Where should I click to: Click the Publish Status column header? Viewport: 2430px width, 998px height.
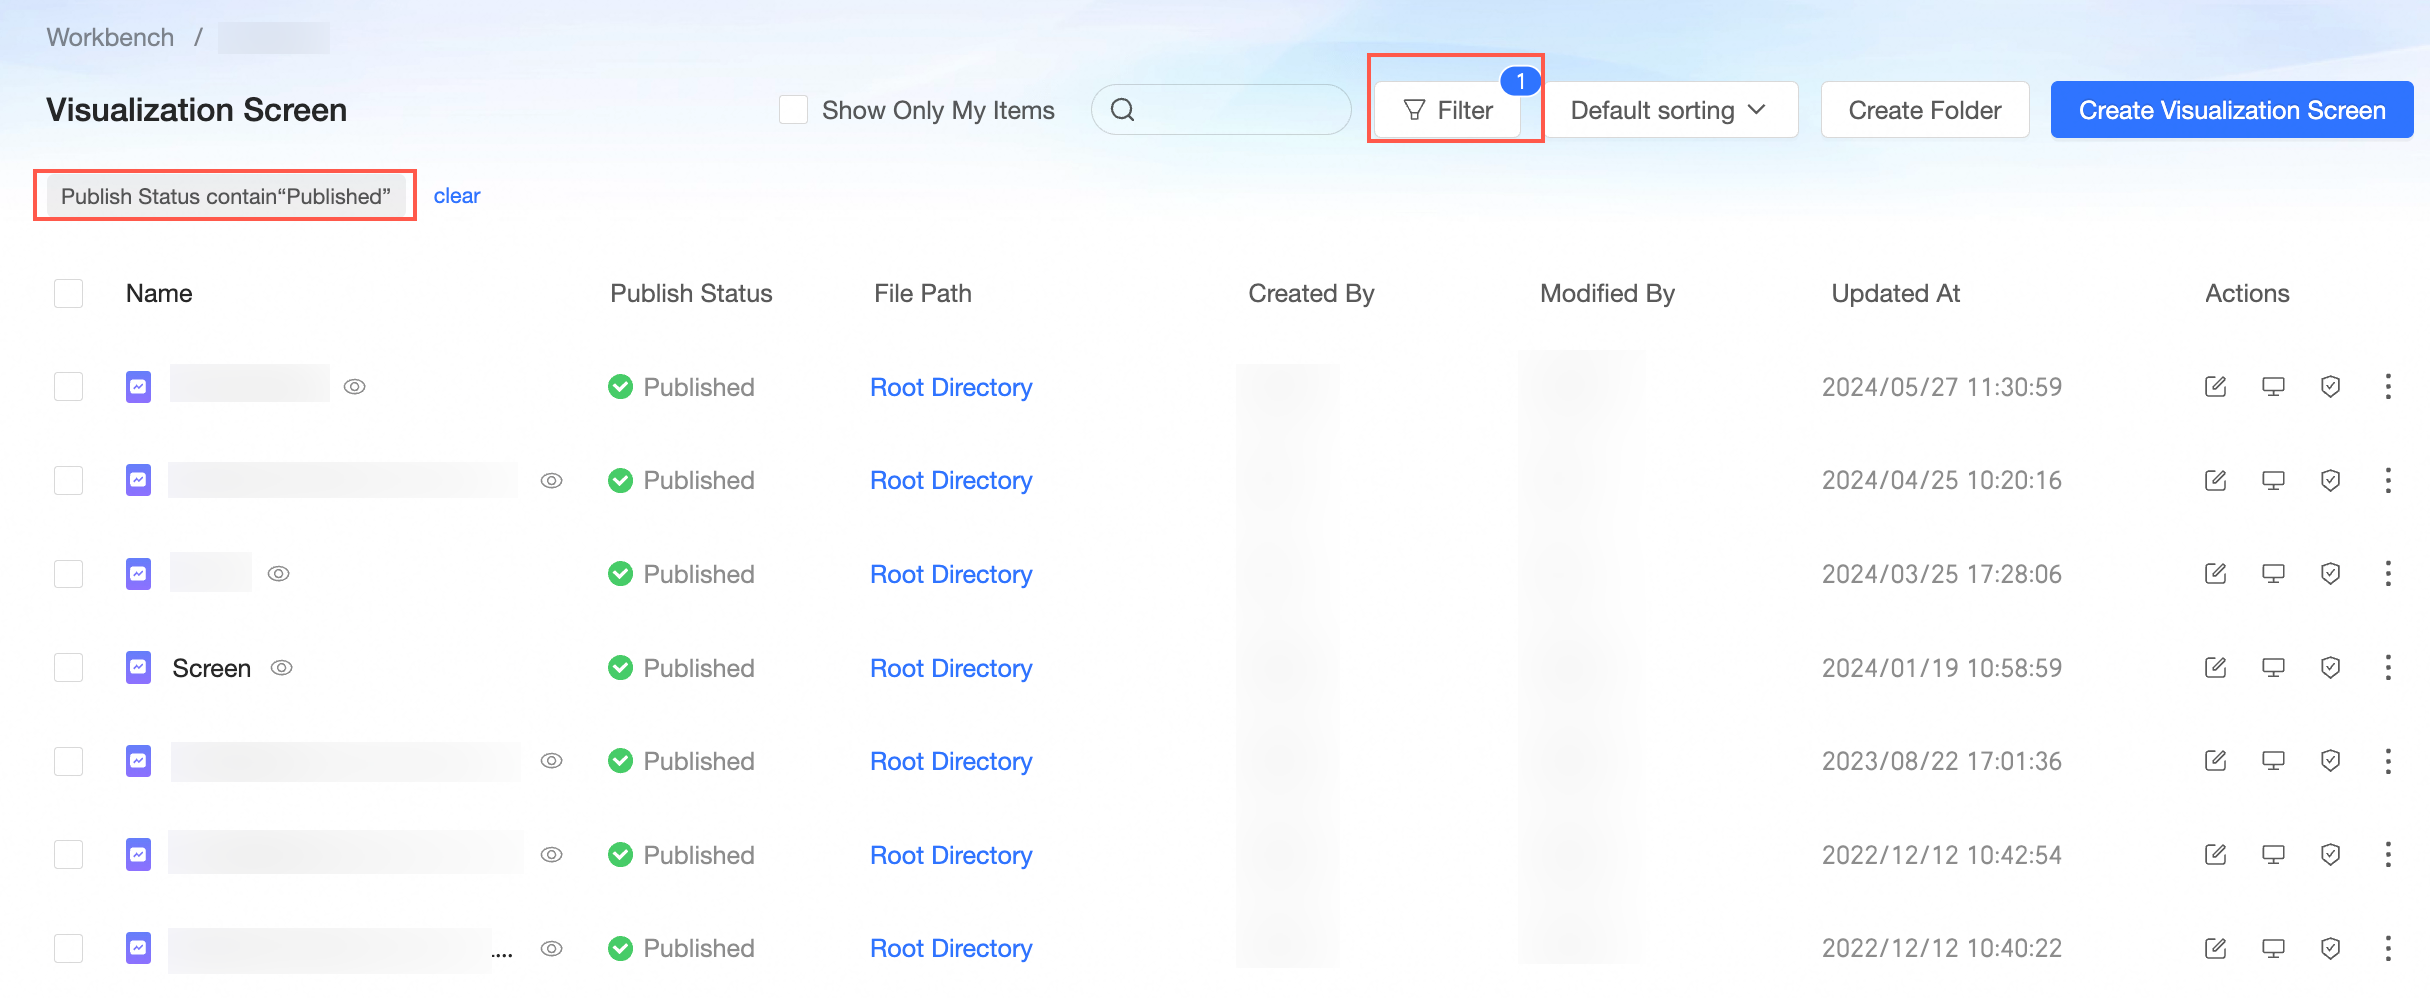click(x=691, y=293)
